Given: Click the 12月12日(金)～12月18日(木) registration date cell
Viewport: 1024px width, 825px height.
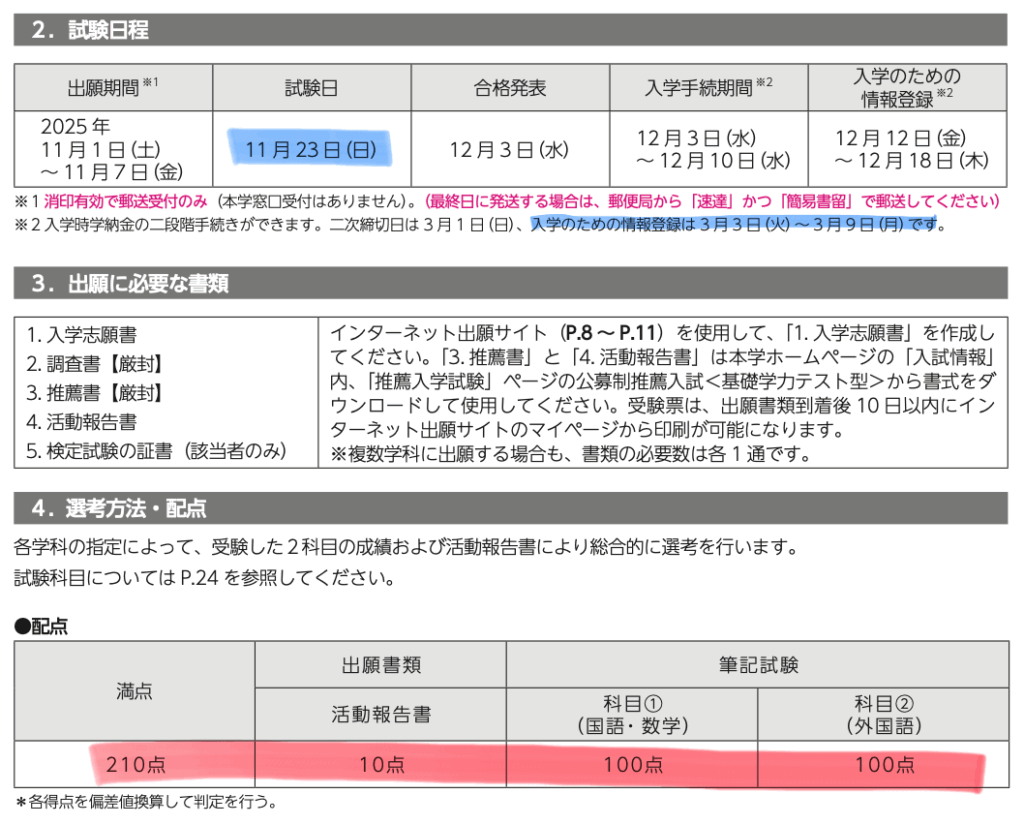Looking at the screenshot, I should [x=906, y=149].
